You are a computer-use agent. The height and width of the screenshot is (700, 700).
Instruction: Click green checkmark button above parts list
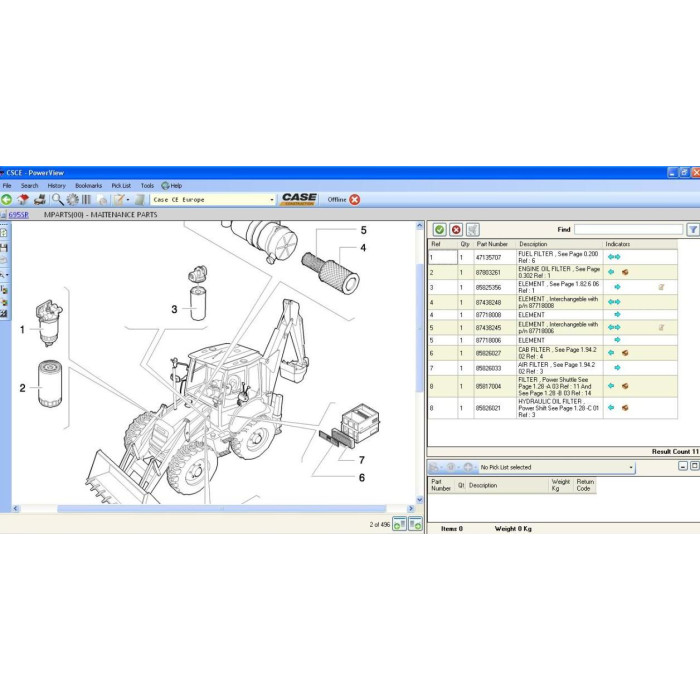(439, 229)
